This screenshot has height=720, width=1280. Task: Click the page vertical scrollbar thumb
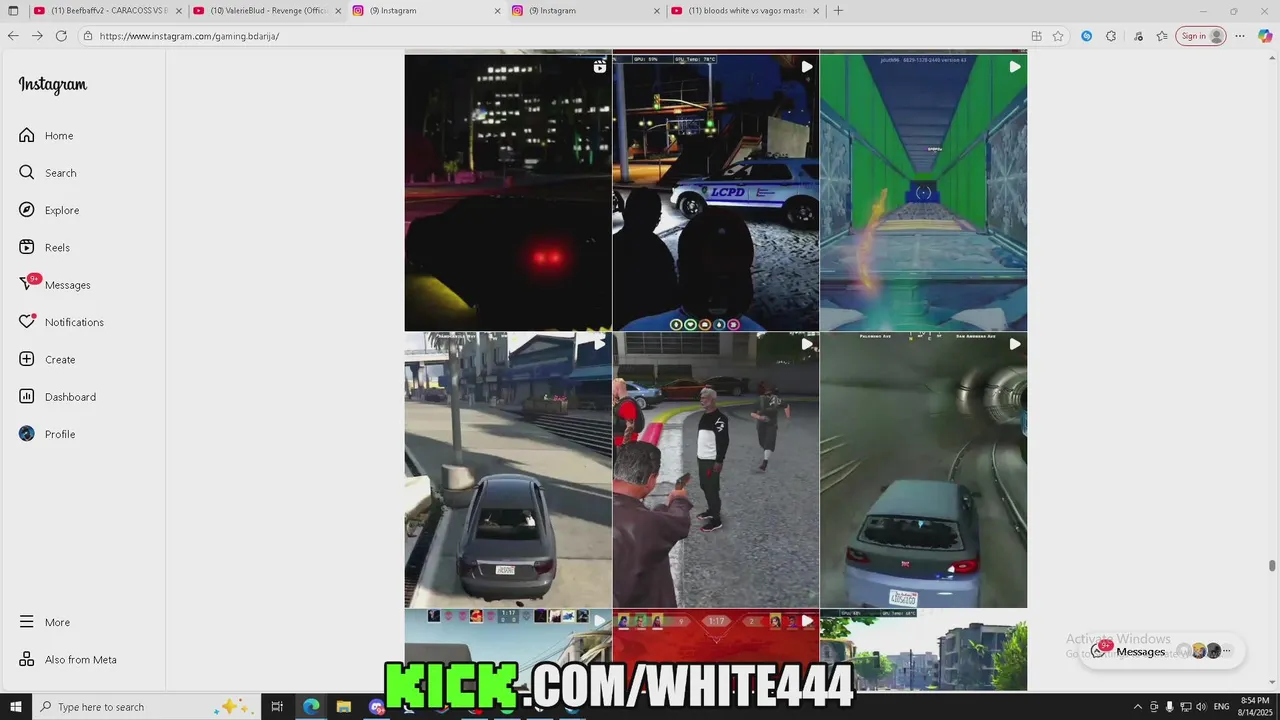coord(1272,566)
